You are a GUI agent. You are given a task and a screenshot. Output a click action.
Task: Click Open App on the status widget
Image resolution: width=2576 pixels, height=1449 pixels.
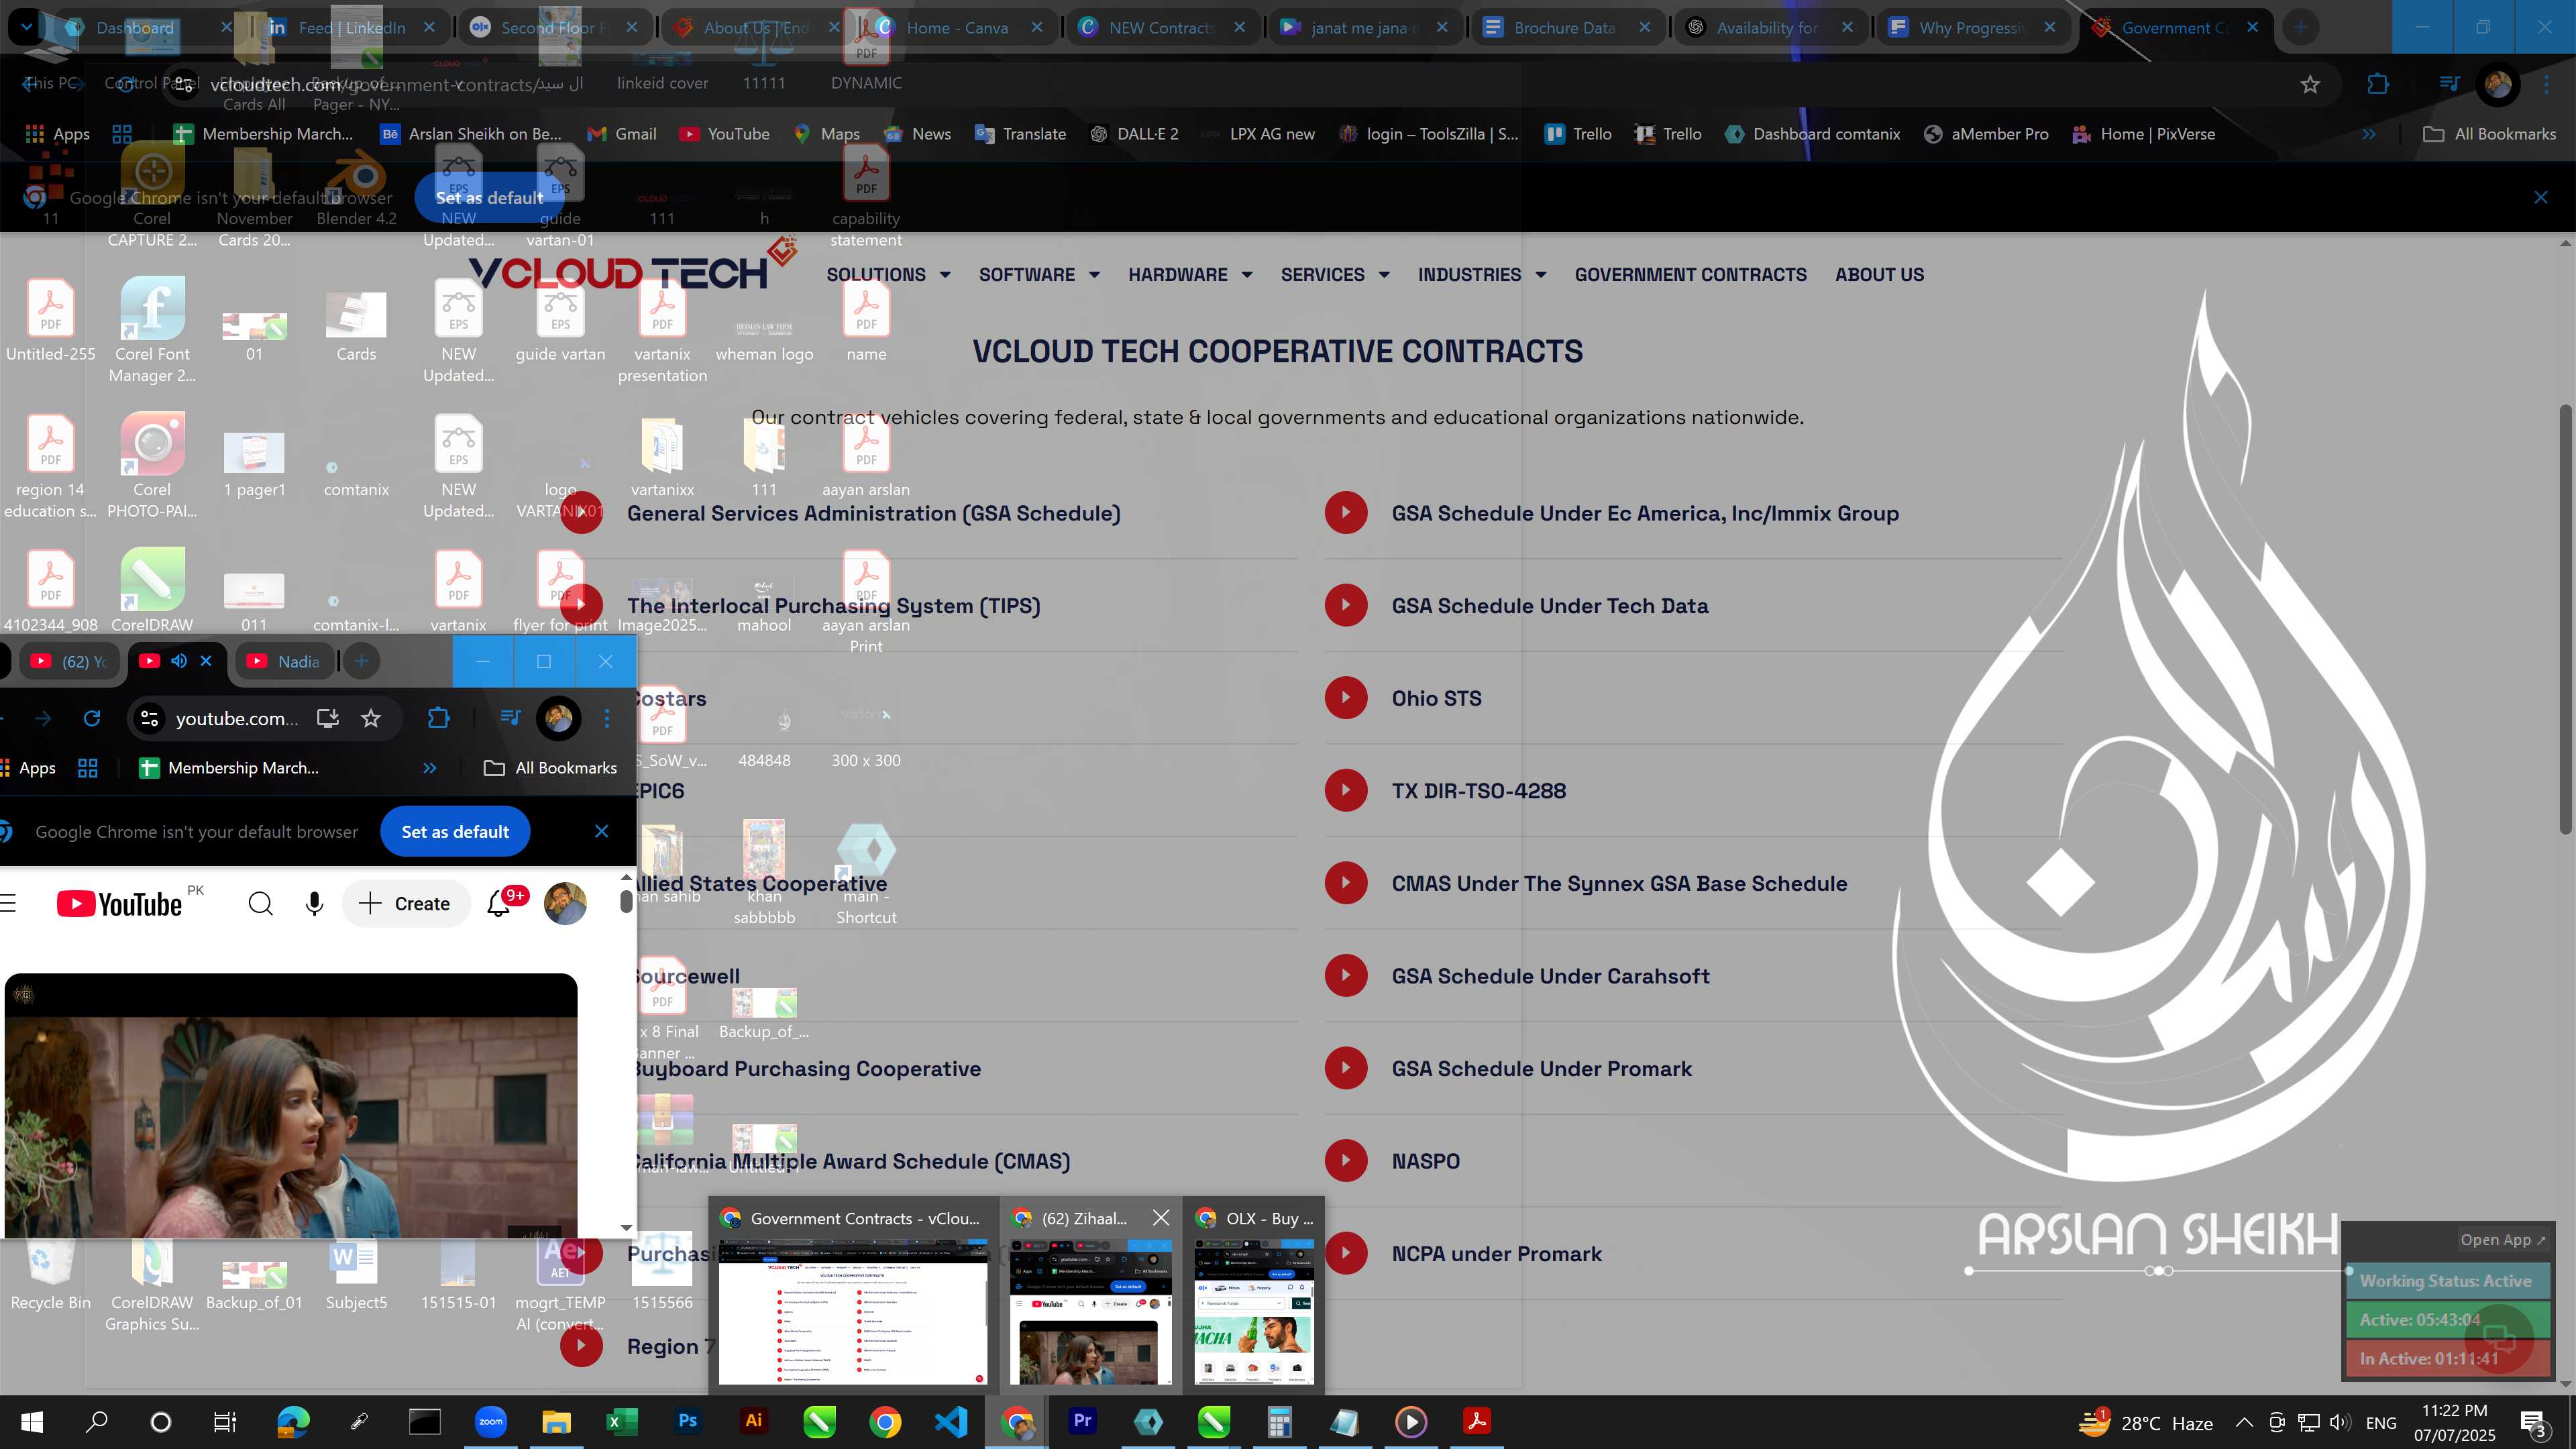pos(2503,1240)
